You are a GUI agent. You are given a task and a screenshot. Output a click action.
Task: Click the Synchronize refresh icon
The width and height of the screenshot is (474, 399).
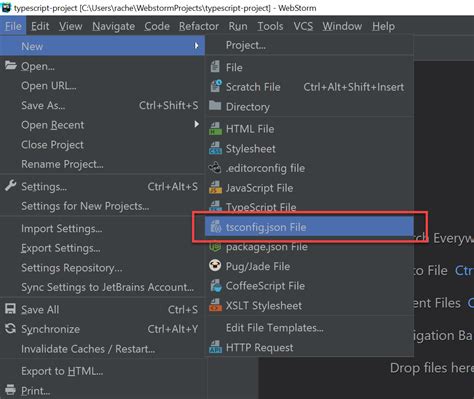pos(10,329)
